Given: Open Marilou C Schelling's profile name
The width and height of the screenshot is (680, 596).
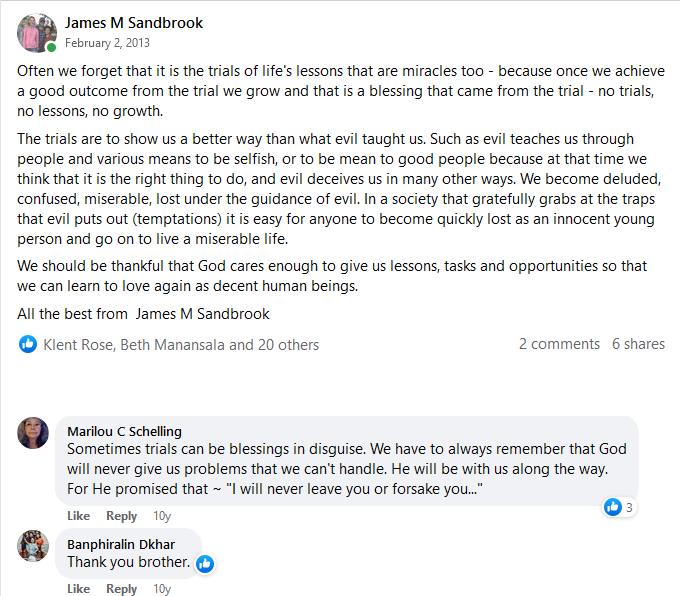Looking at the screenshot, I should pos(124,431).
